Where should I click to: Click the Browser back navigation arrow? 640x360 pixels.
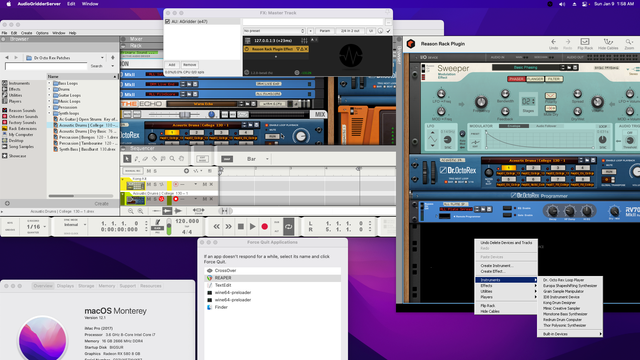(7, 58)
